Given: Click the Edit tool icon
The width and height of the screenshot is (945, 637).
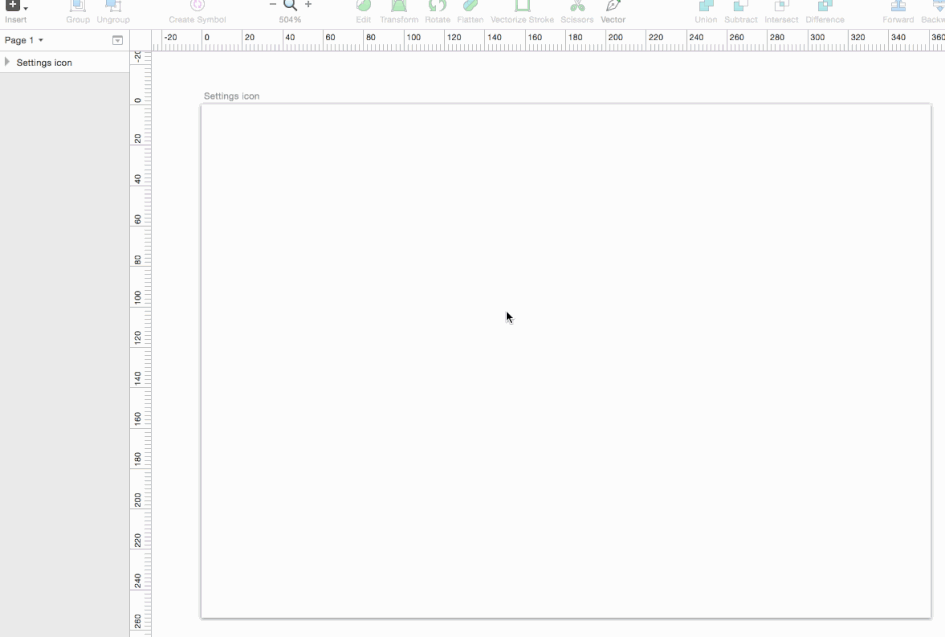Looking at the screenshot, I should click(x=363, y=6).
